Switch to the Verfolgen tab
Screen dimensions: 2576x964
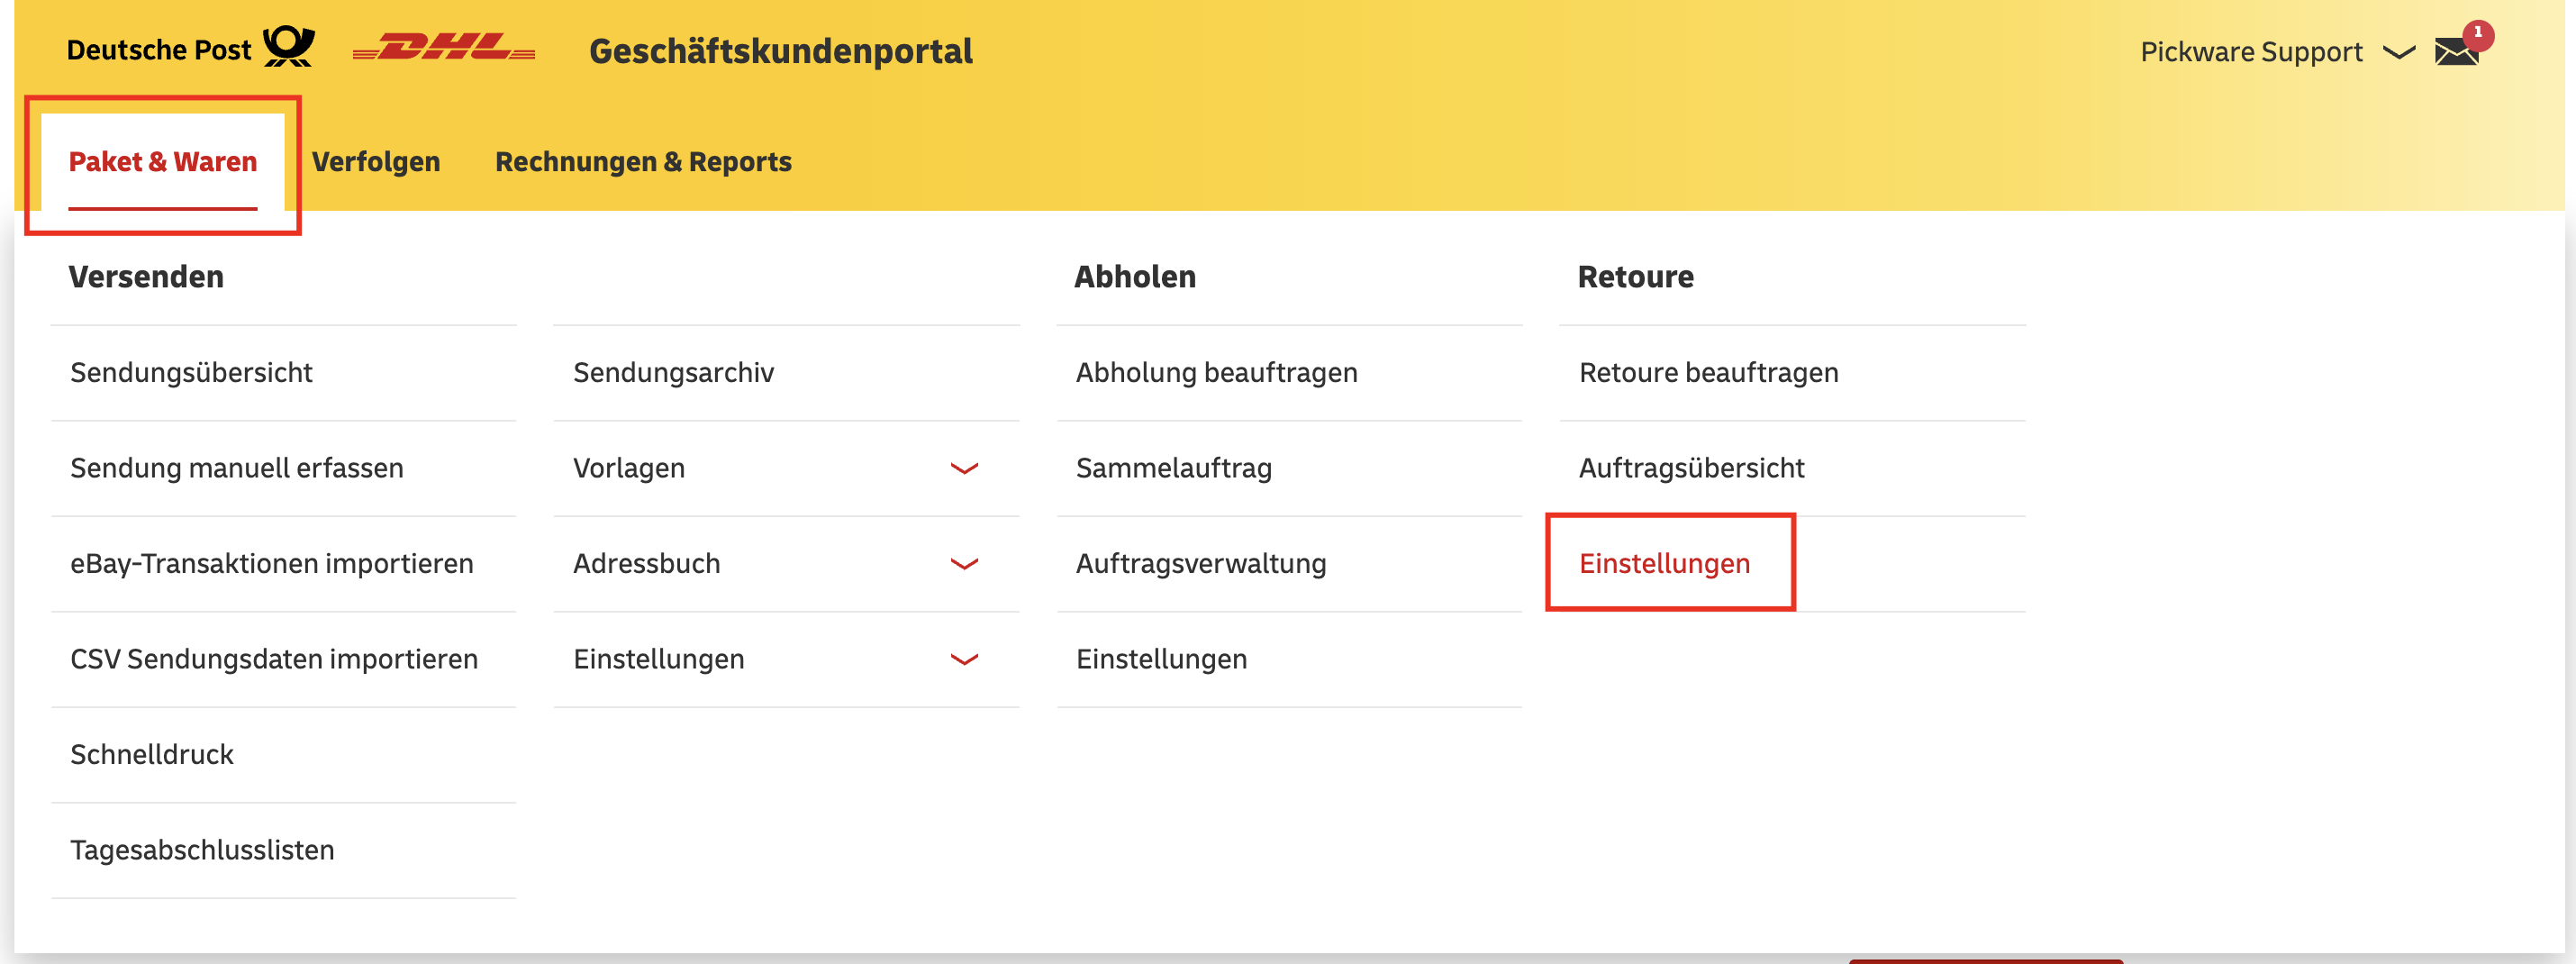coord(375,161)
